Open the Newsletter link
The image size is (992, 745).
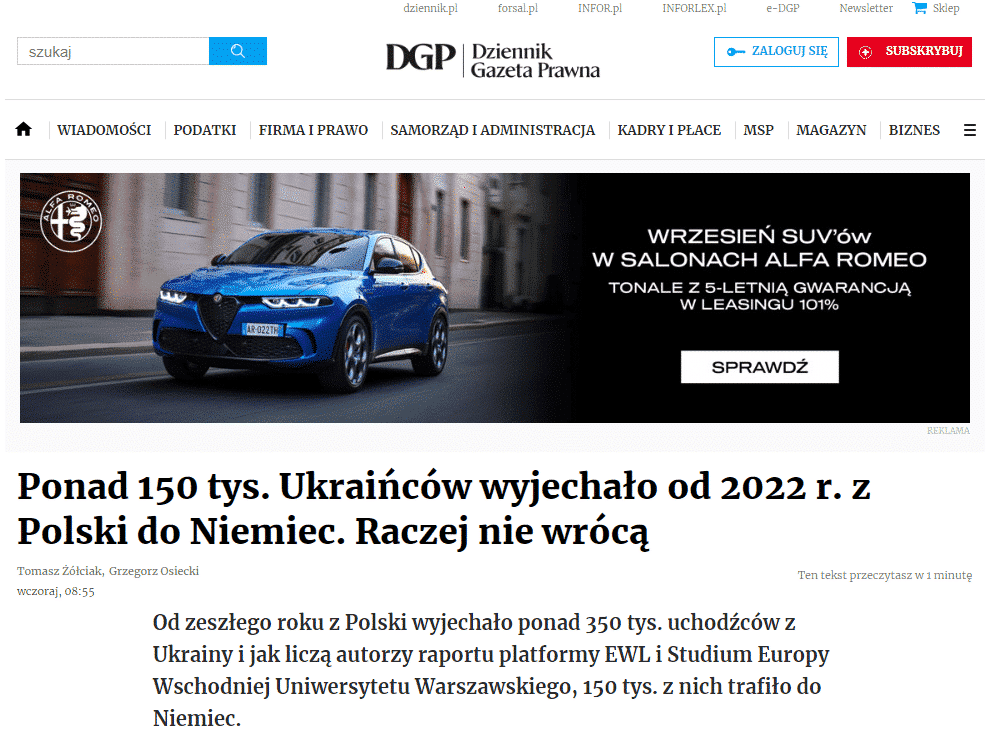(866, 8)
